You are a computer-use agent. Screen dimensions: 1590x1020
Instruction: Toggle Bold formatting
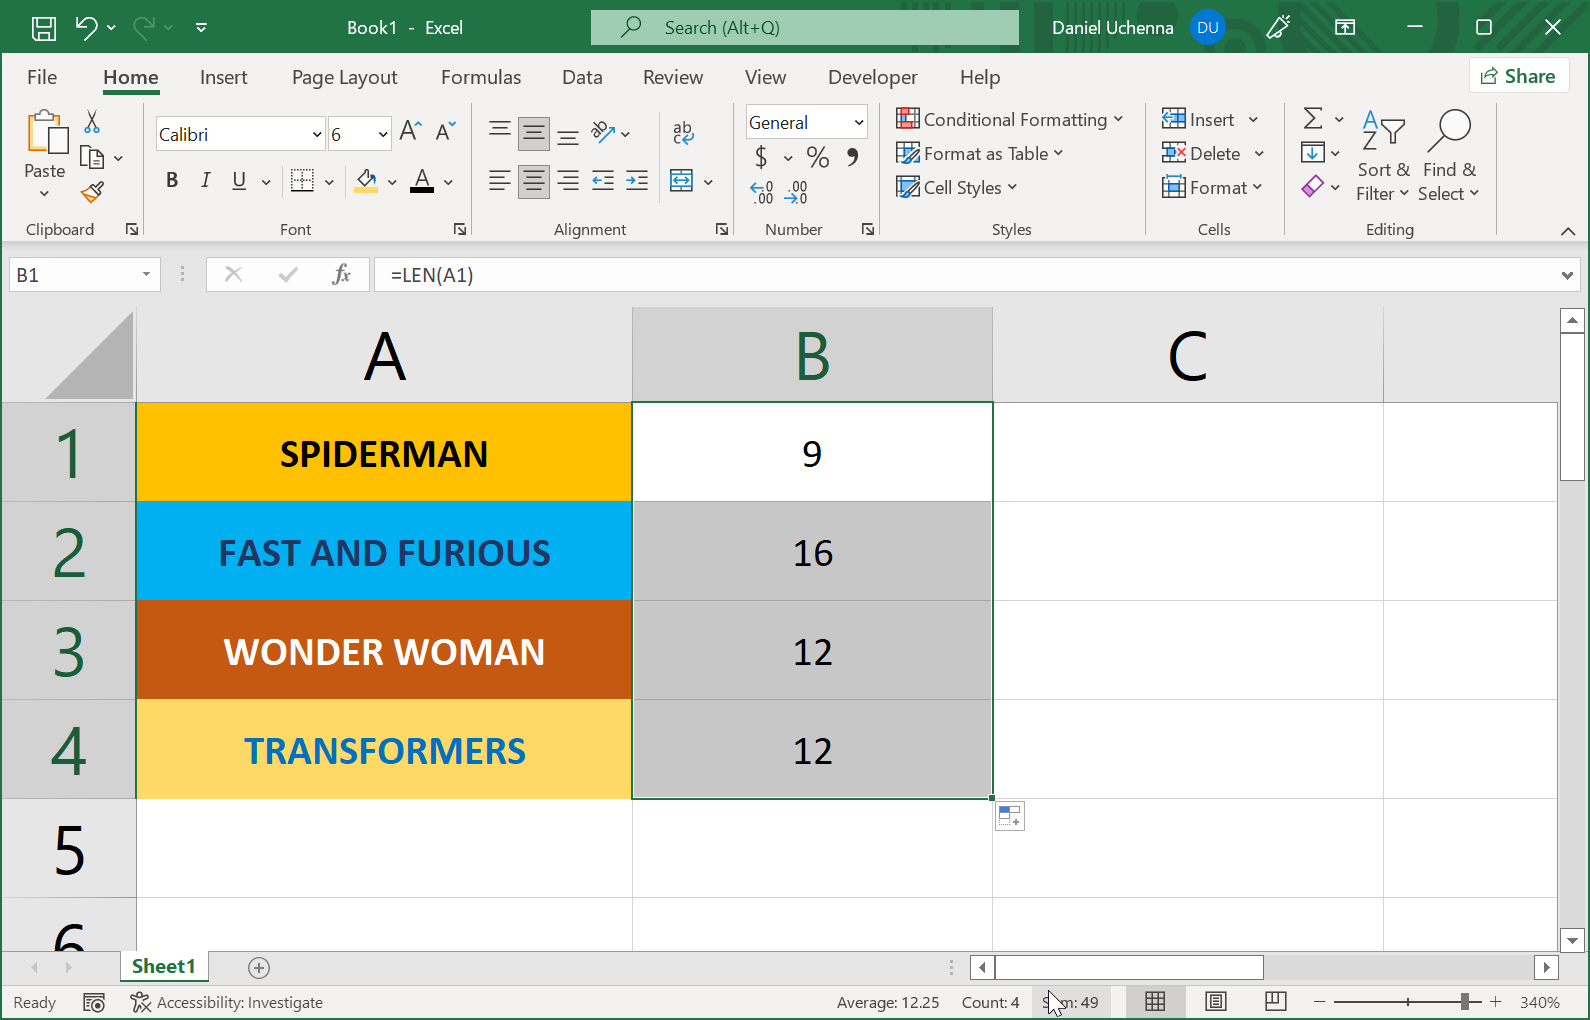coord(172,180)
